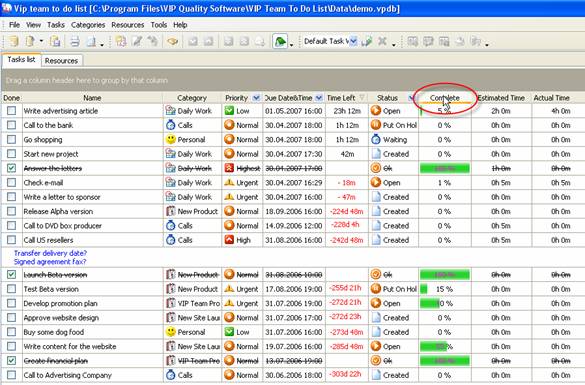Click the Urgent warning icon for Check e-mail
This screenshot has height=385, width=585.
click(229, 182)
